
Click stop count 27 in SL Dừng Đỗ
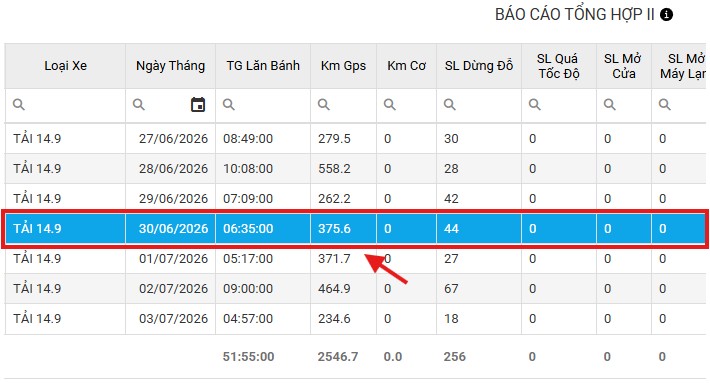(451, 259)
